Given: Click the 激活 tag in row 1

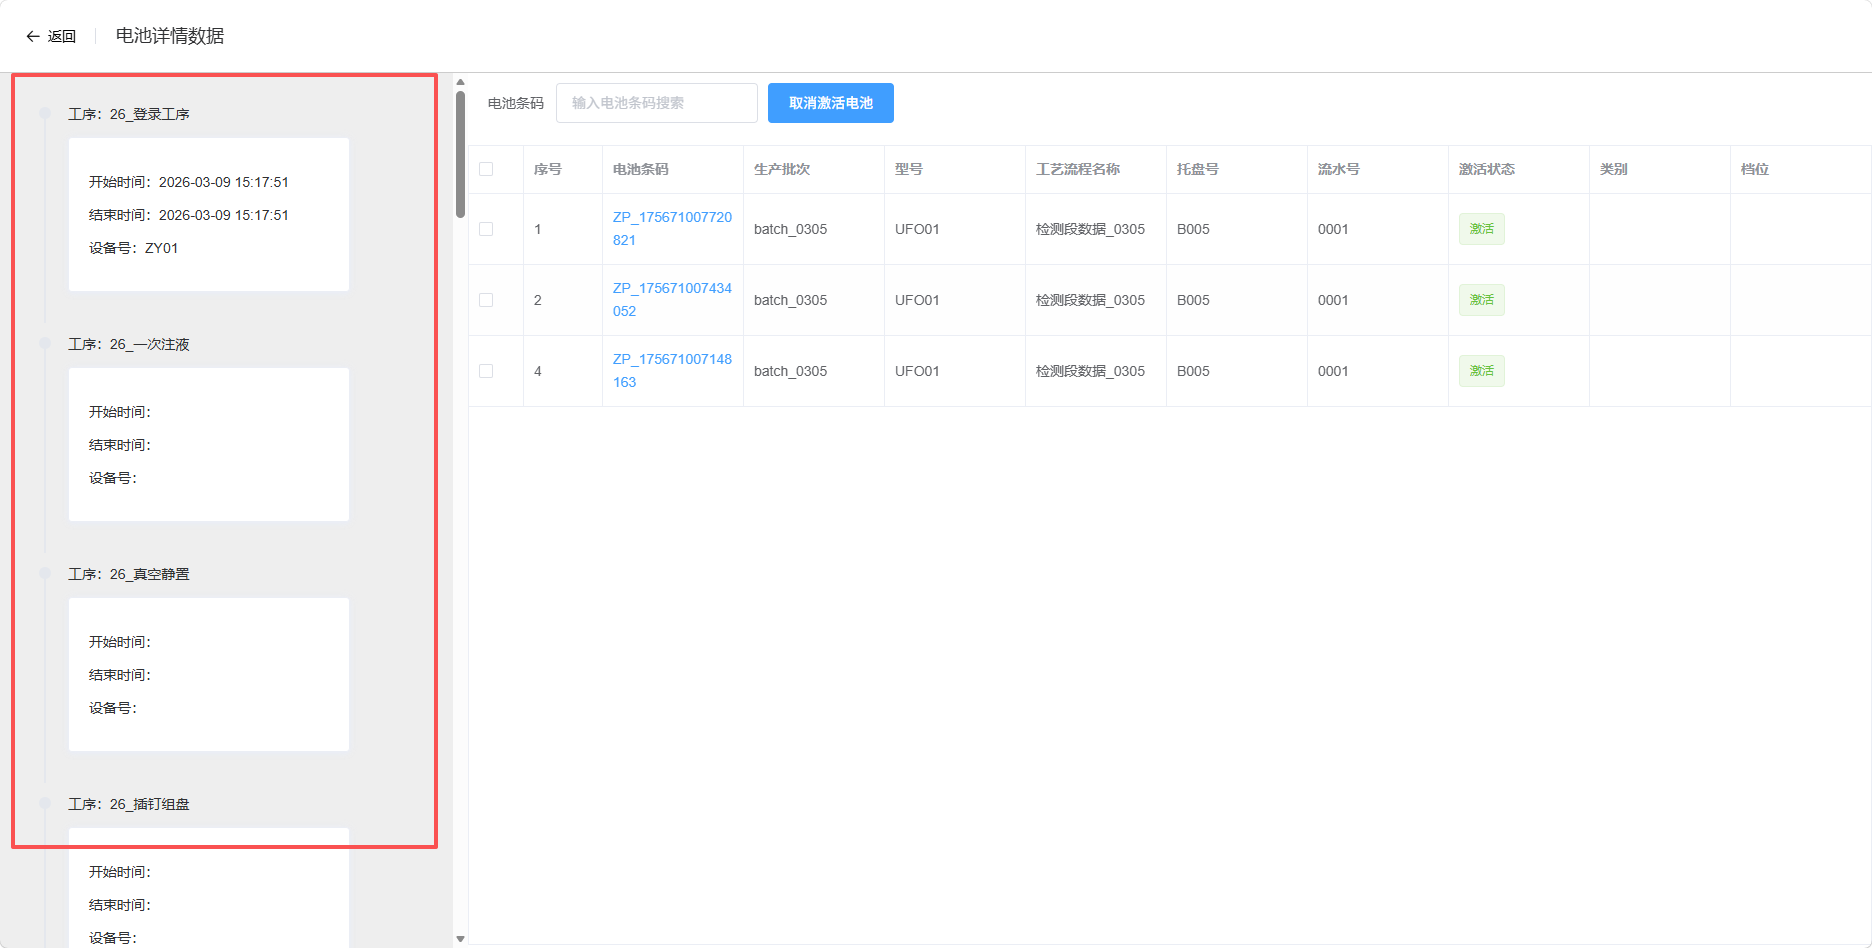Looking at the screenshot, I should 1482,229.
